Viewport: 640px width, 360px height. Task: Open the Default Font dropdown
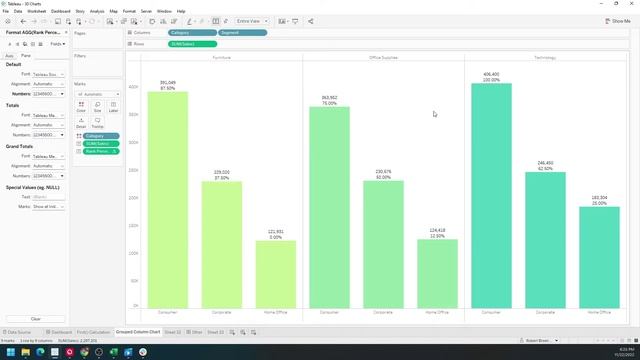(48, 74)
